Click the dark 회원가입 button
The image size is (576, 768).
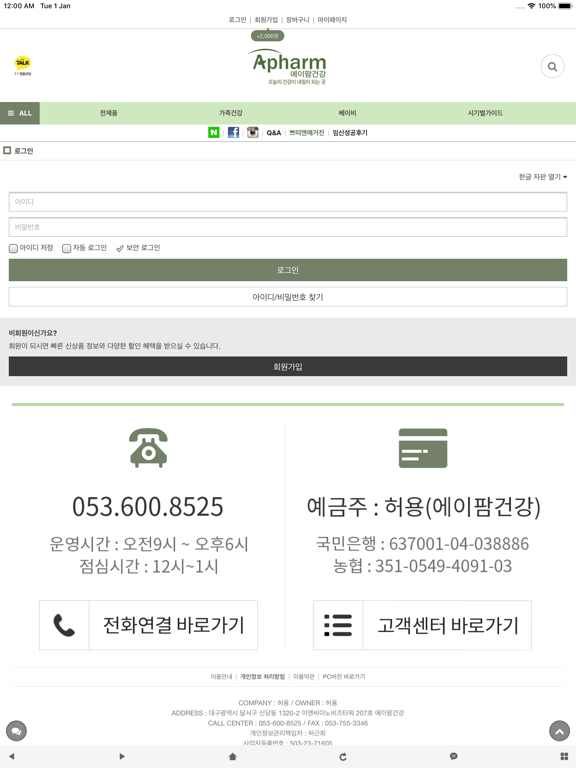(x=288, y=366)
